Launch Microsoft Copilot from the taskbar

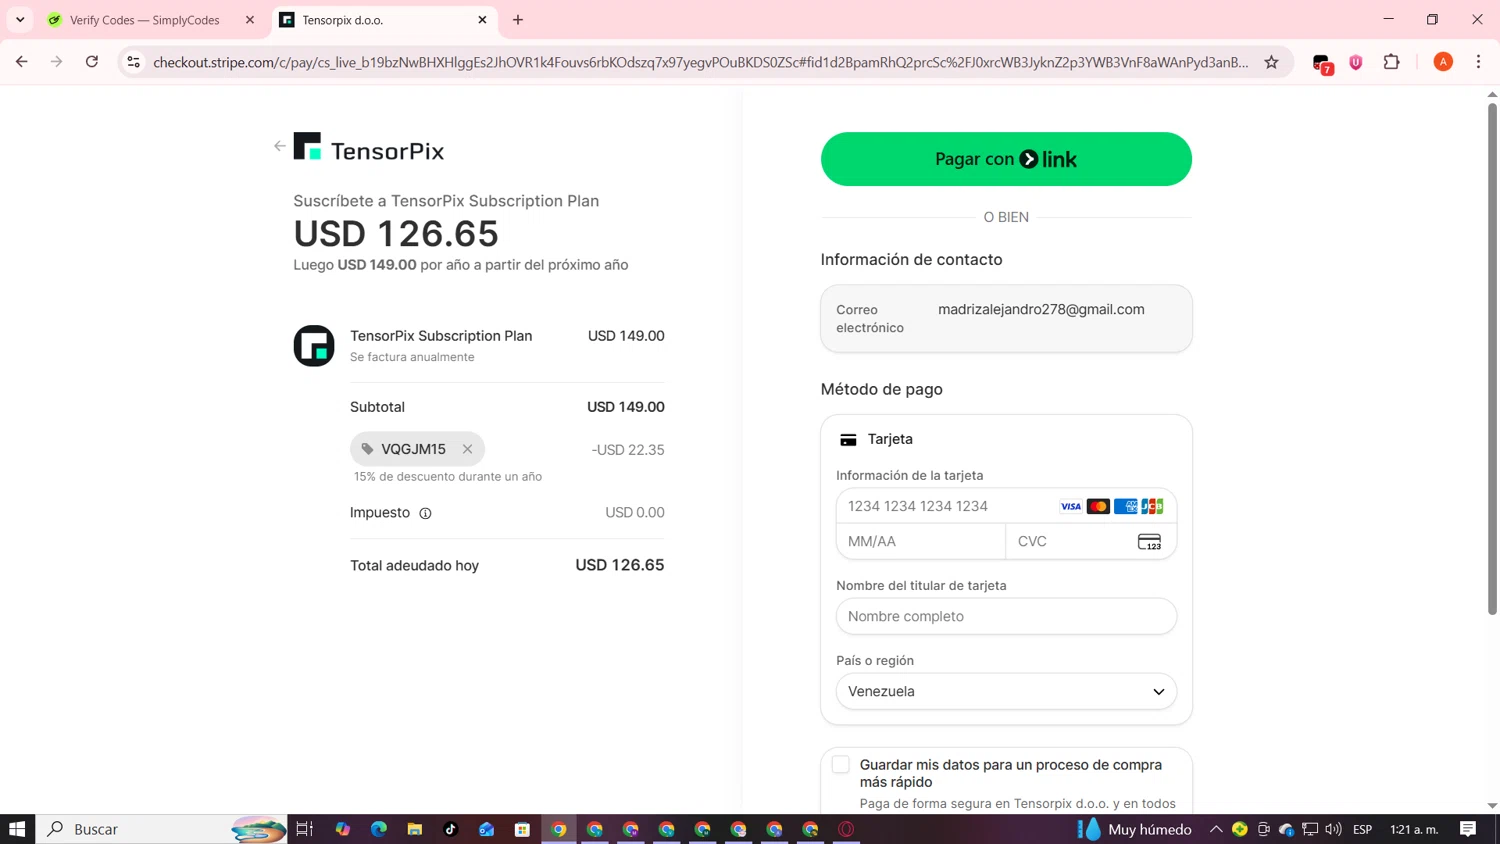coord(343,829)
